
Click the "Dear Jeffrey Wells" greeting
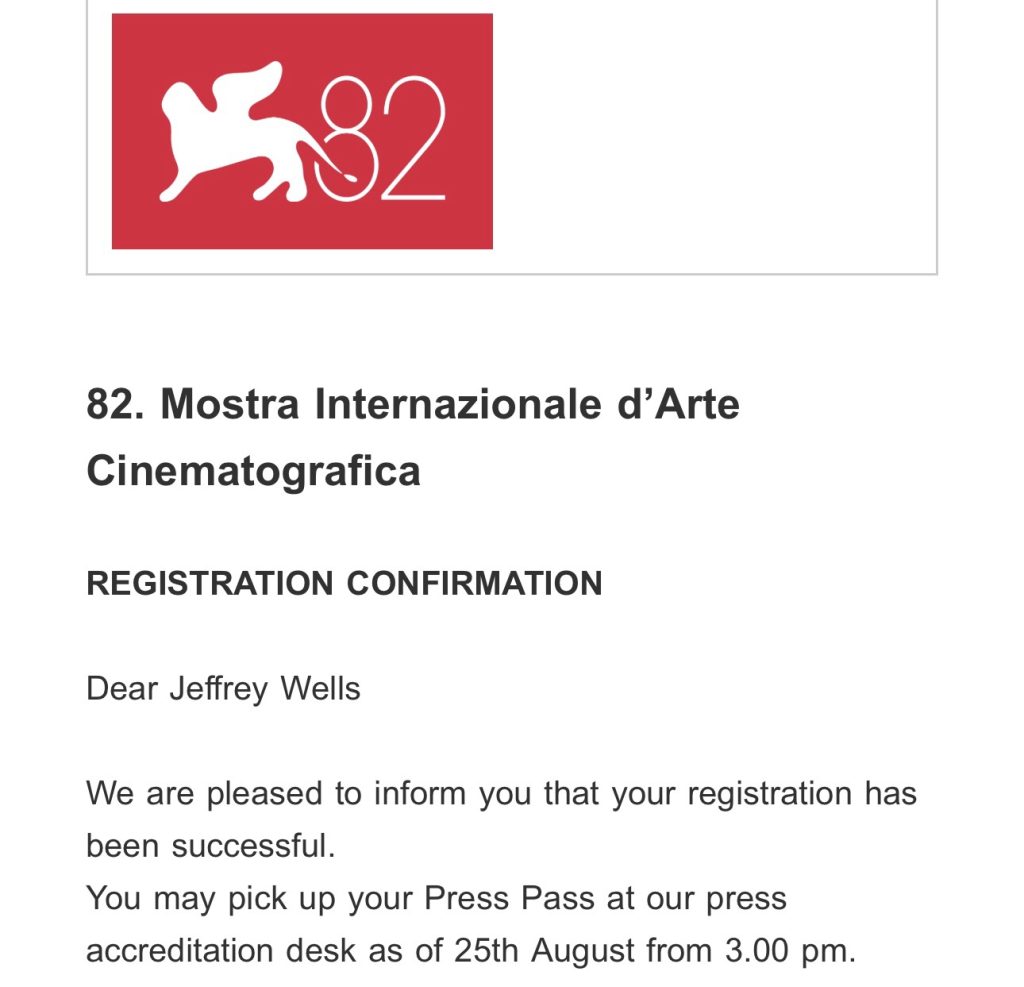pos(223,689)
